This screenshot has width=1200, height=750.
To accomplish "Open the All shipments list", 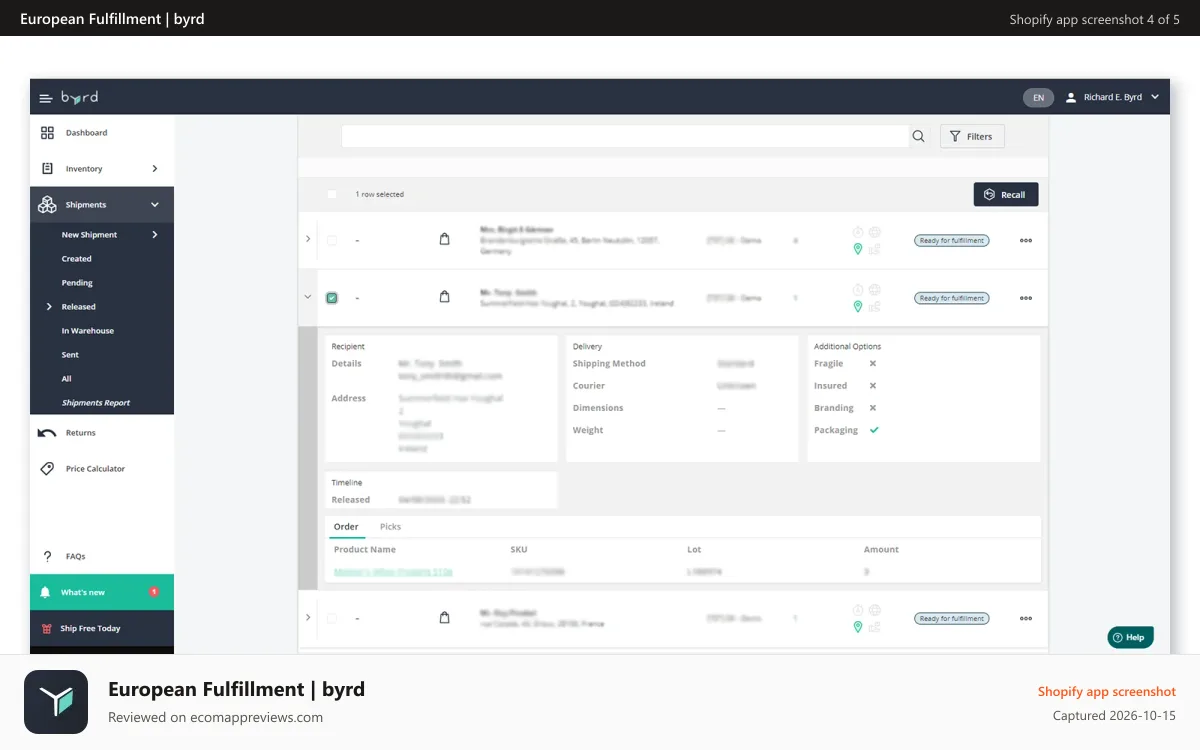I will [x=66, y=379].
